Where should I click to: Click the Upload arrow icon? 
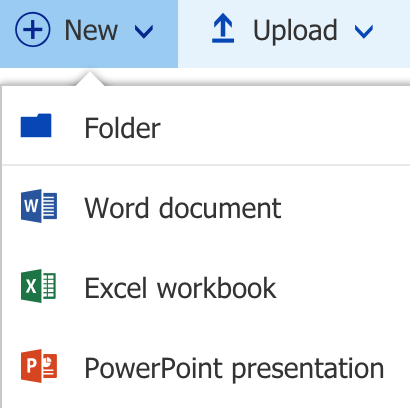(223, 29)
